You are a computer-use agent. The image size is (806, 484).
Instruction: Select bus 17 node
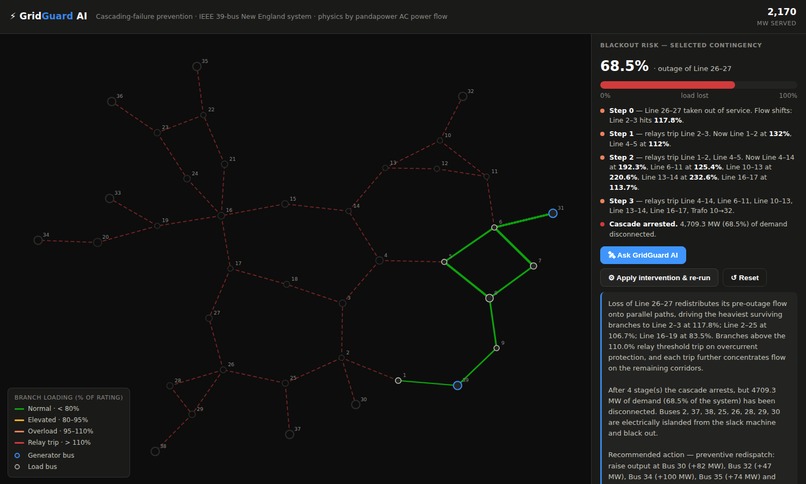pos(230,268)
